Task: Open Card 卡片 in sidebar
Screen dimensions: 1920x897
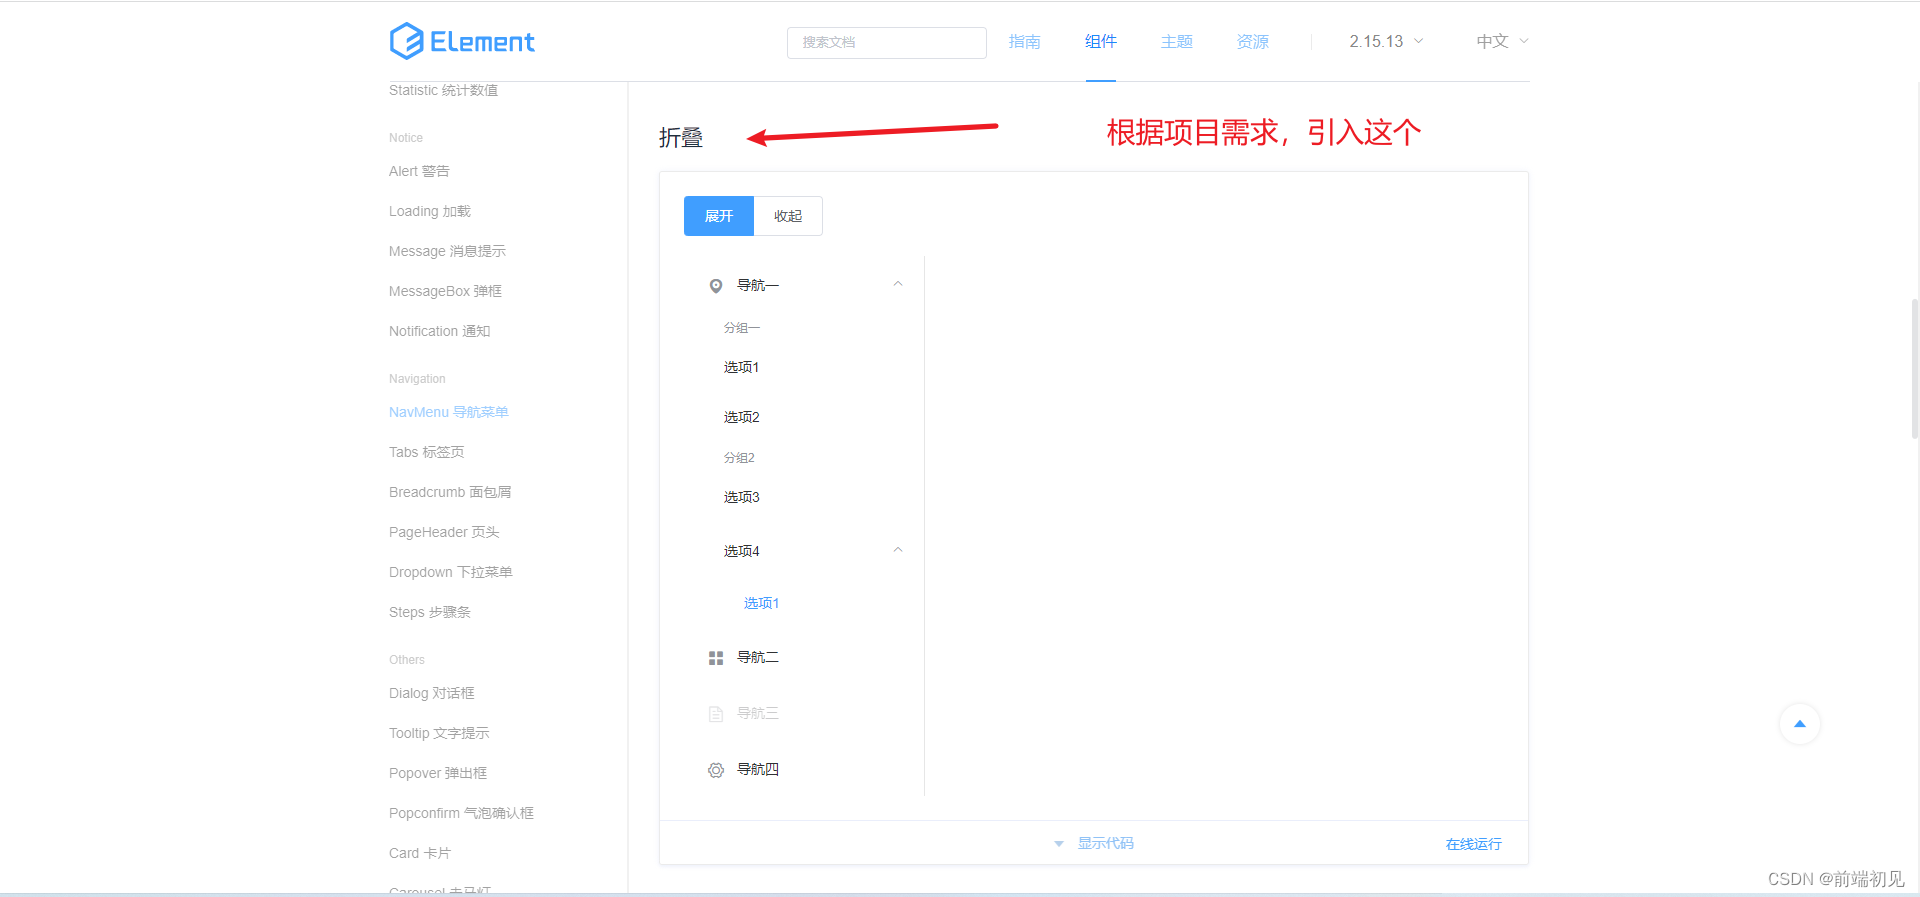Action: point(420,853)
